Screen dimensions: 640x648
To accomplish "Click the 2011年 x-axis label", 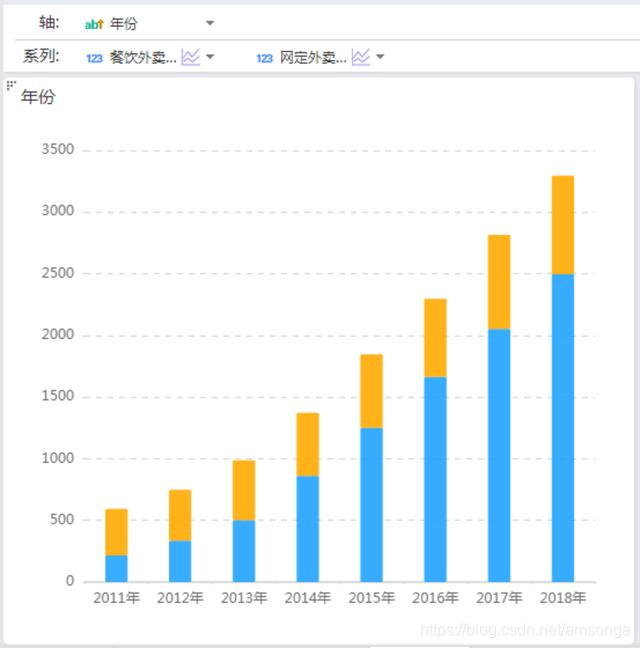I will coord(117,598).
